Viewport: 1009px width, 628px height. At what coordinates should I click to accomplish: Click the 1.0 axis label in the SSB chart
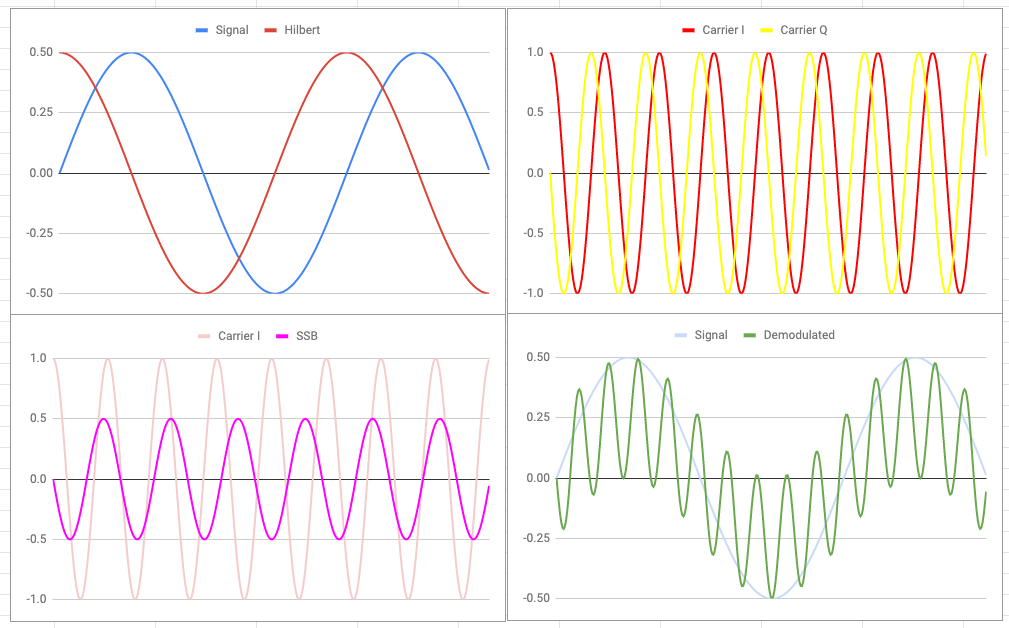[x=39, y=358]
